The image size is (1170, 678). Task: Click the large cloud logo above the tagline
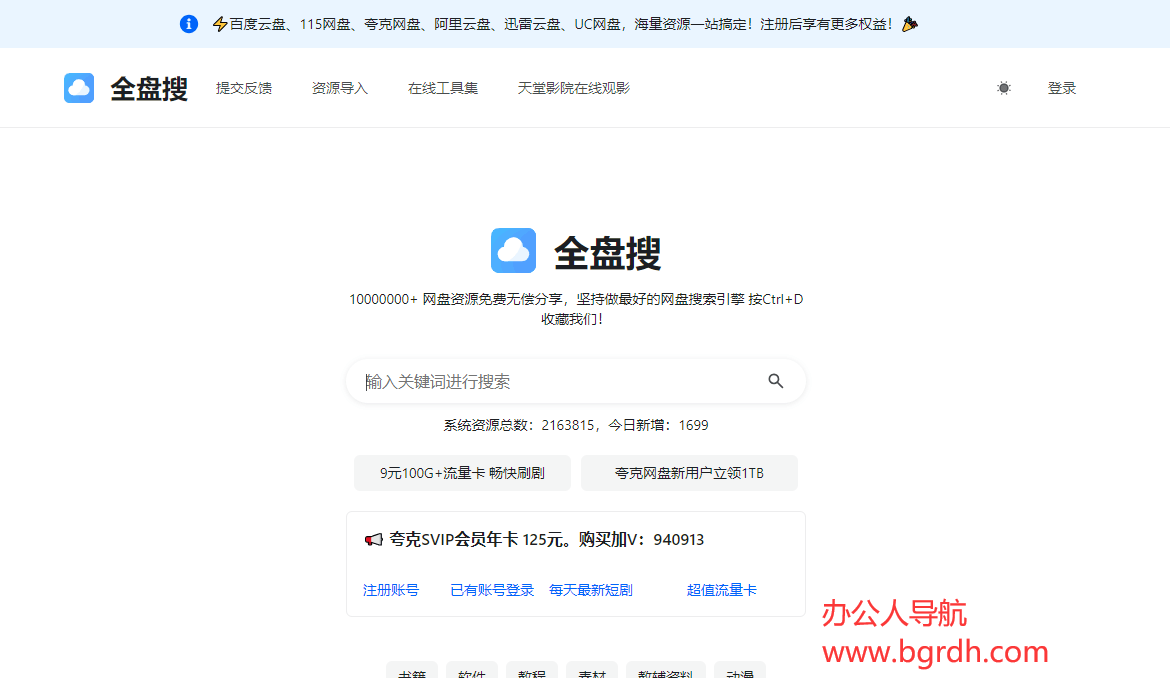coord(513,251)
